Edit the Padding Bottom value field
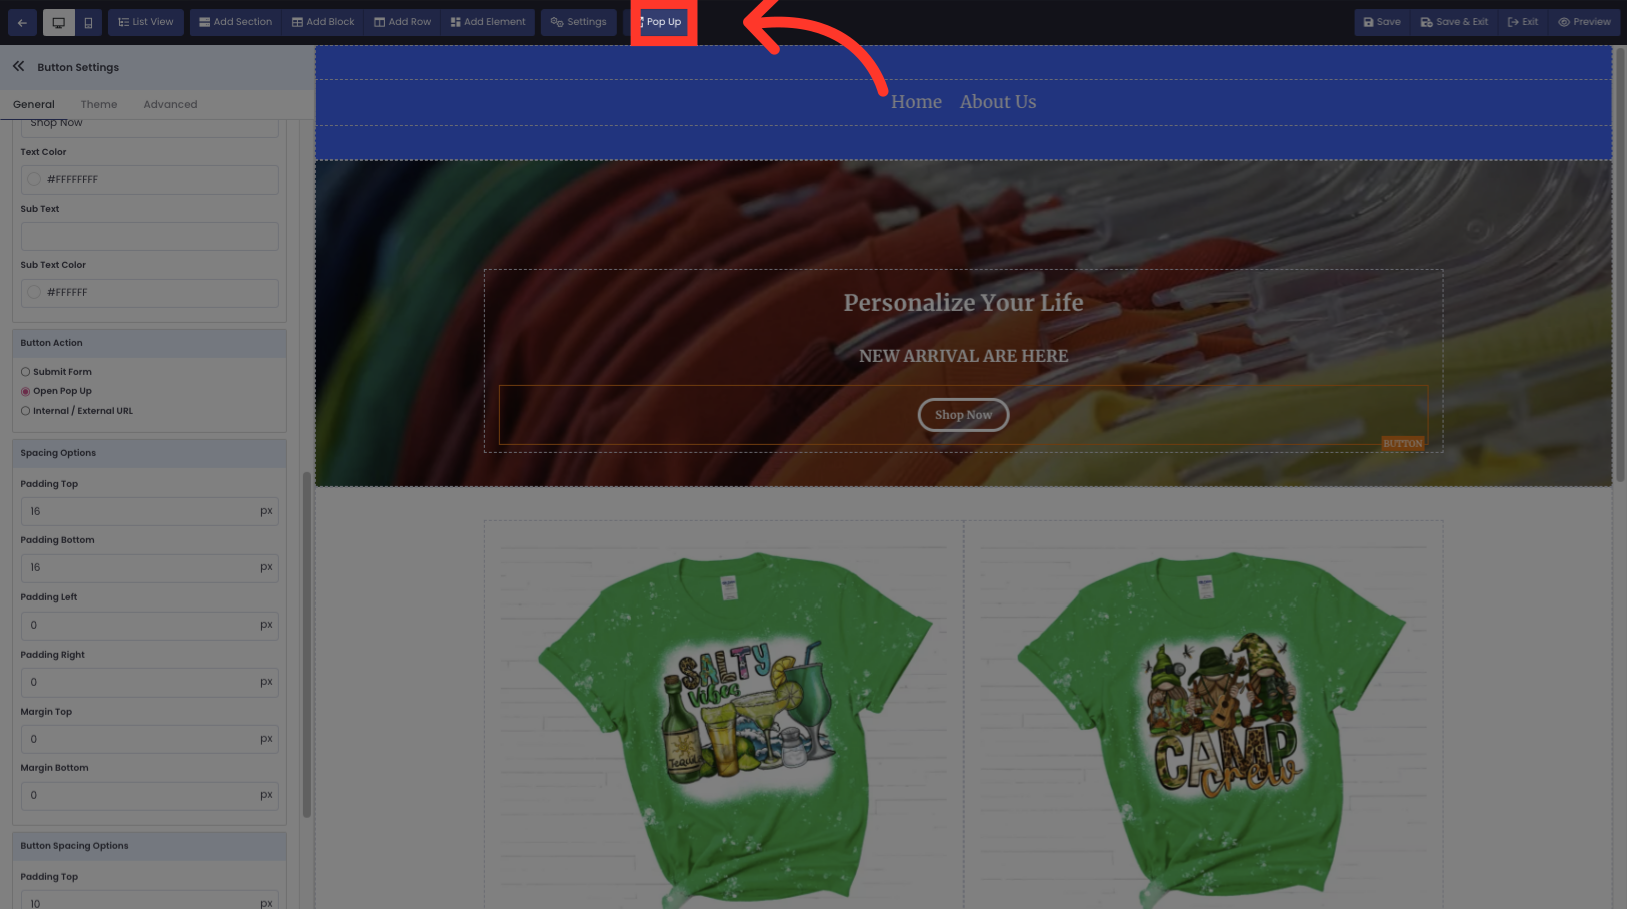The height and width of the screenshot is (909, 1627). pyautogui.click(x=150, y=567)
